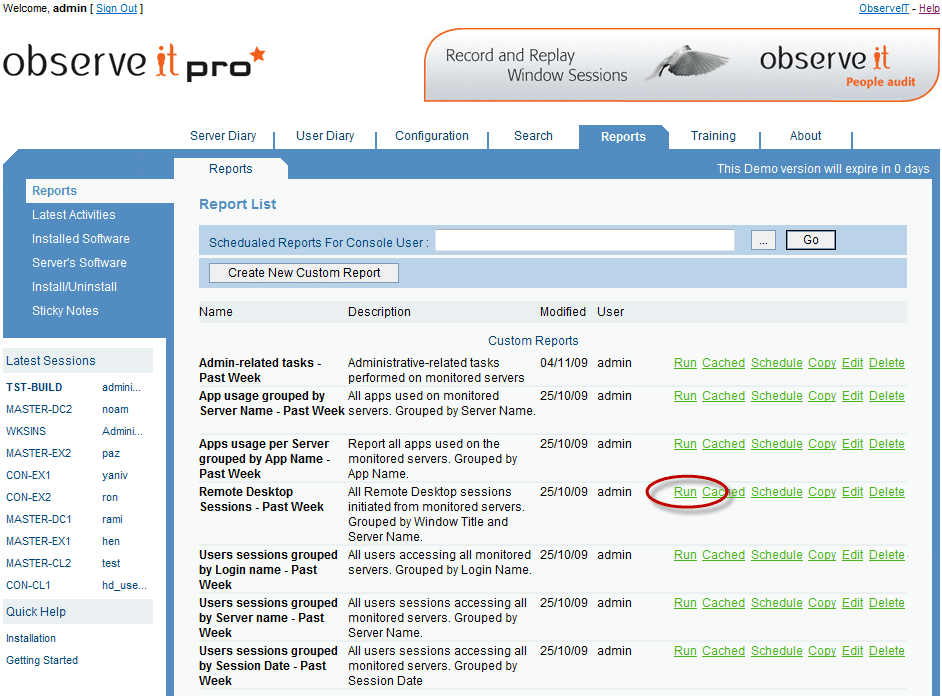The width and height of the screenshot is (942, 696).
Task: Click Create New Custom Report
Action: tap(303, 273)
